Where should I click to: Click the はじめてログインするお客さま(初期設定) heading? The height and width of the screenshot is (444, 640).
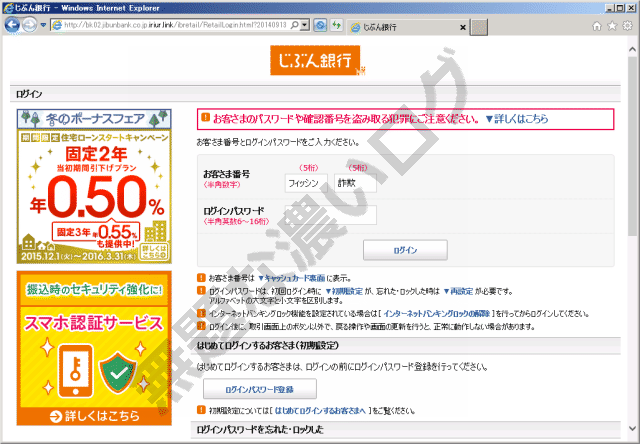268,346
